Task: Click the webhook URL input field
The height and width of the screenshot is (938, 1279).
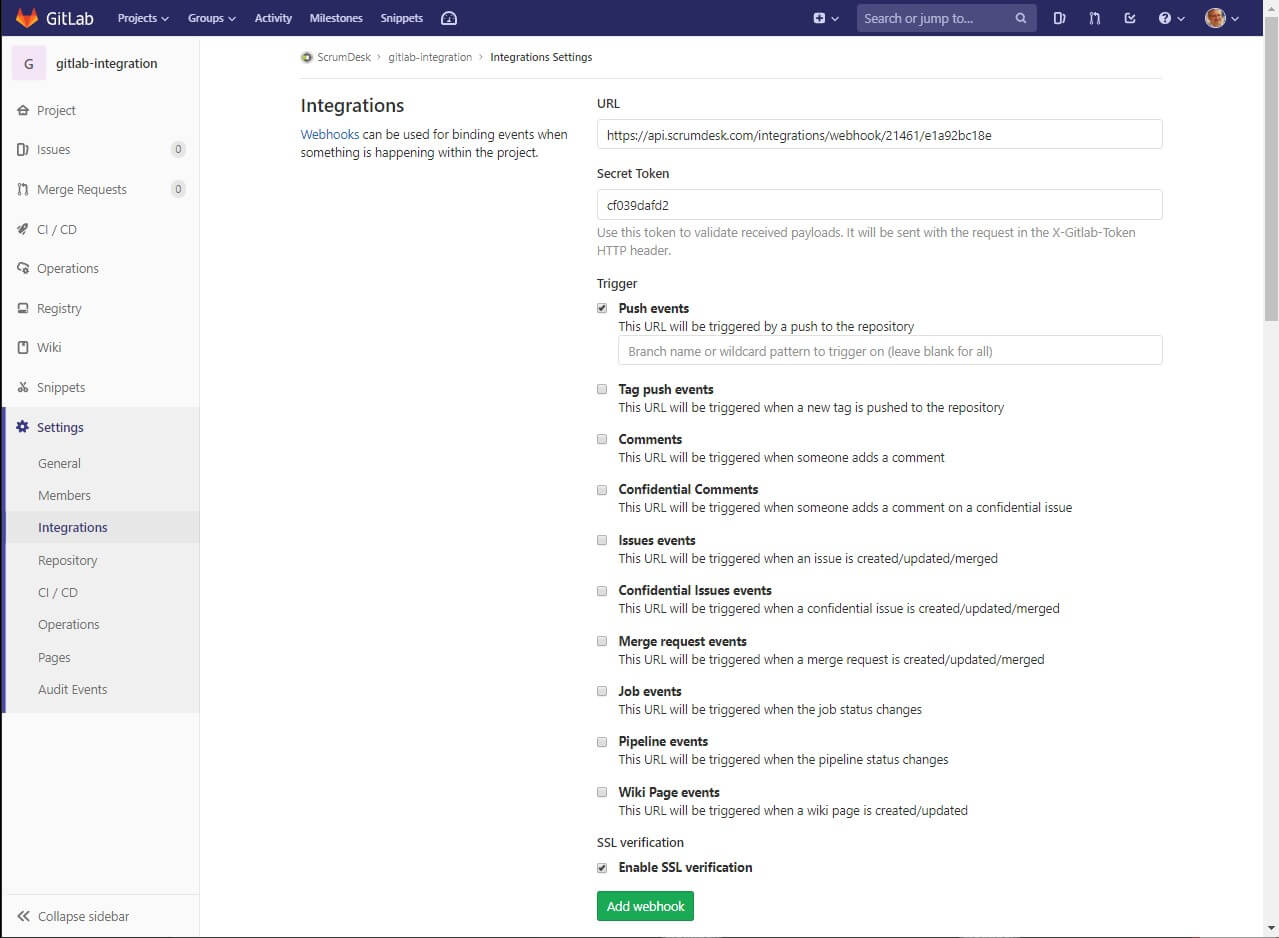Action: coord(879,134)
